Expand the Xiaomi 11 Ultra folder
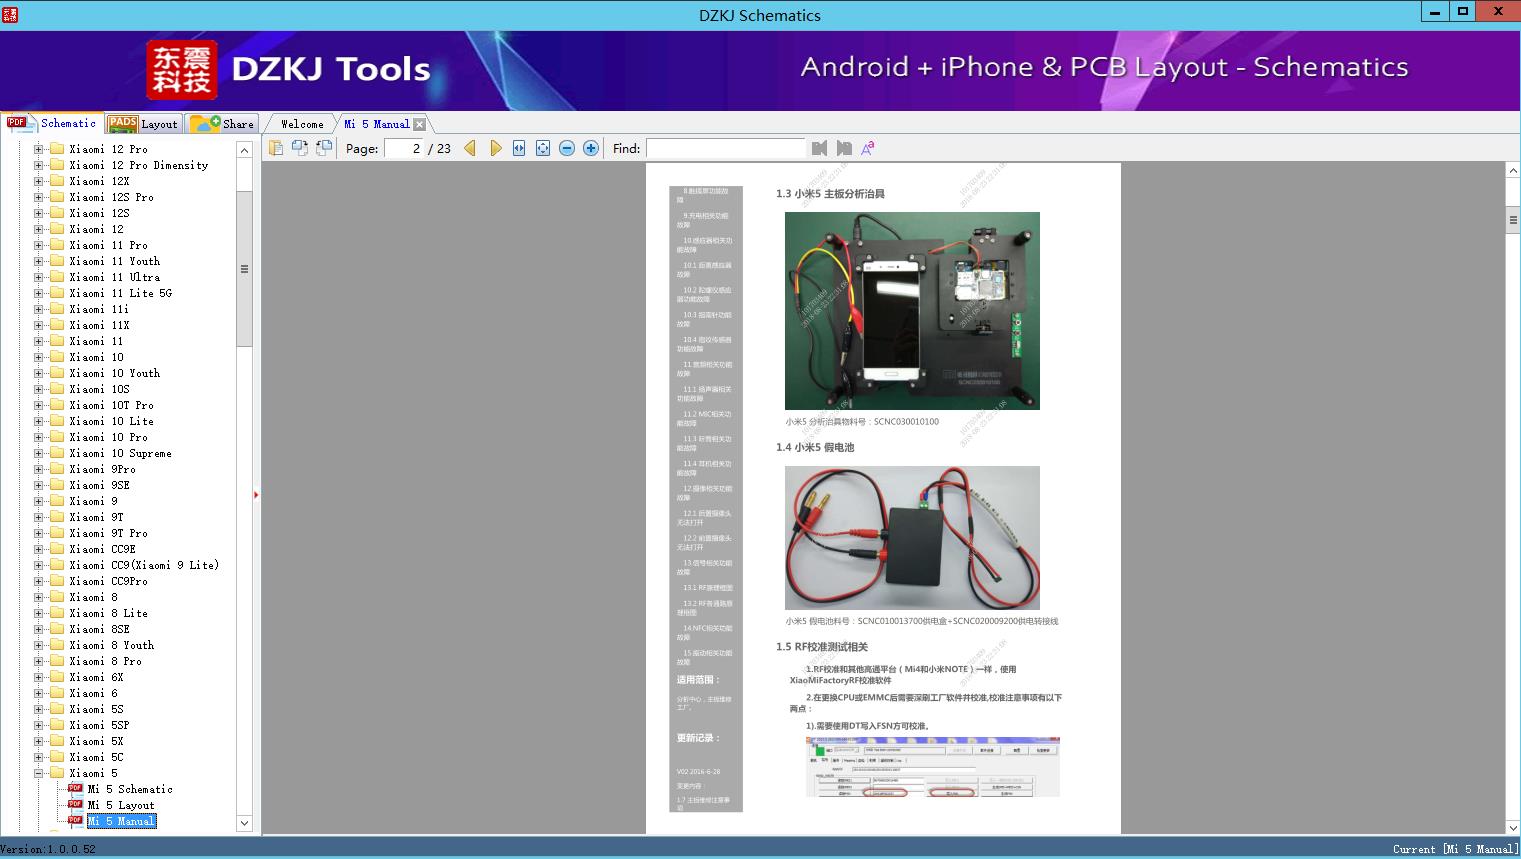Image resolution: width=1521 pixels, height=859 pixels. pos(39,277)
